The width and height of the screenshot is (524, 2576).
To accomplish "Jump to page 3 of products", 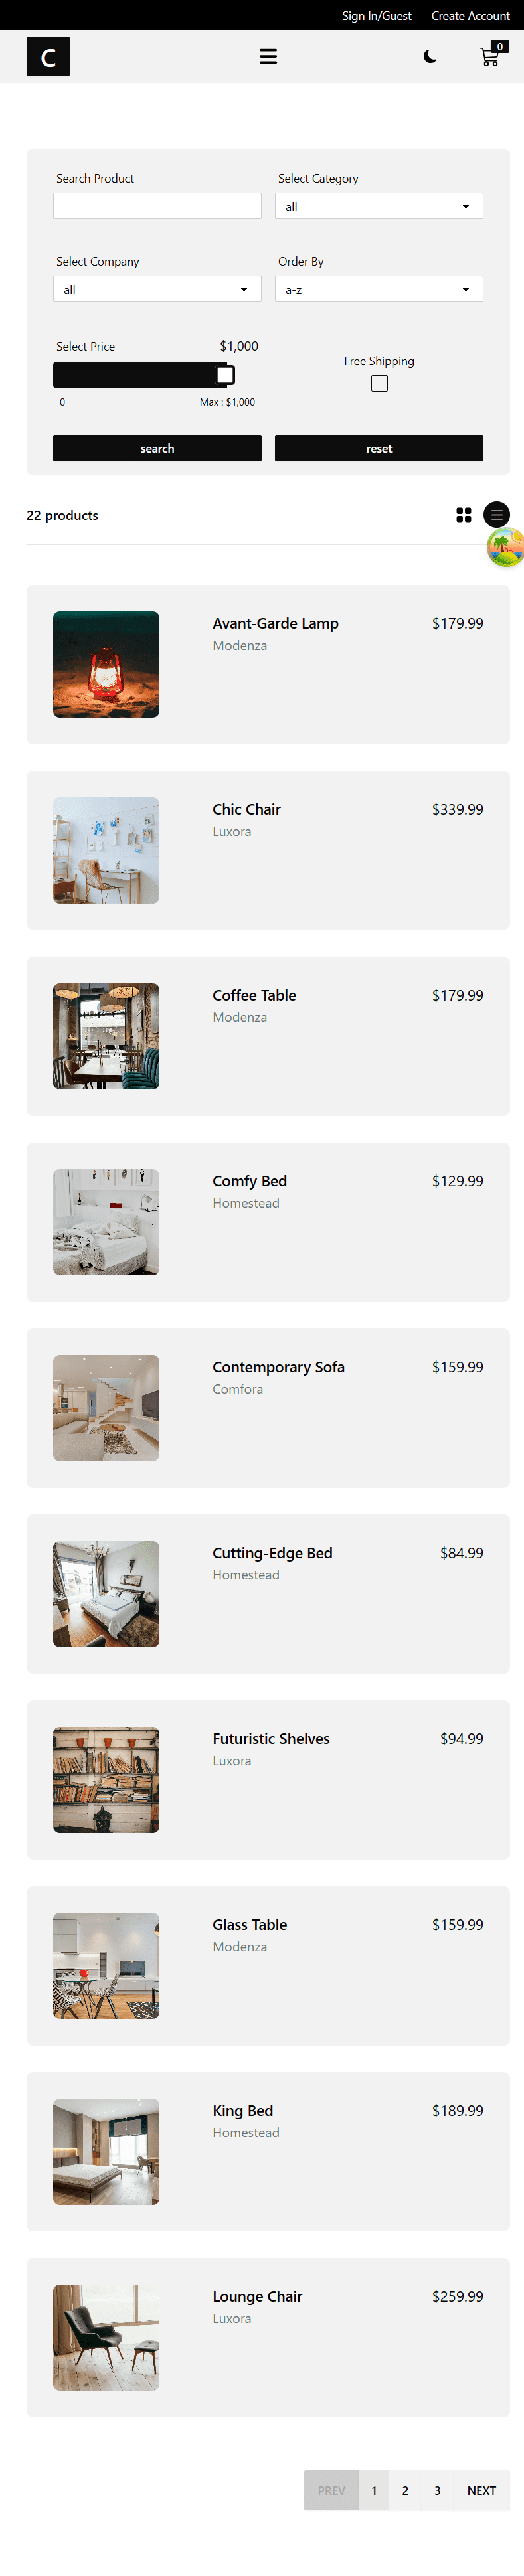I will coord(437,2490).
